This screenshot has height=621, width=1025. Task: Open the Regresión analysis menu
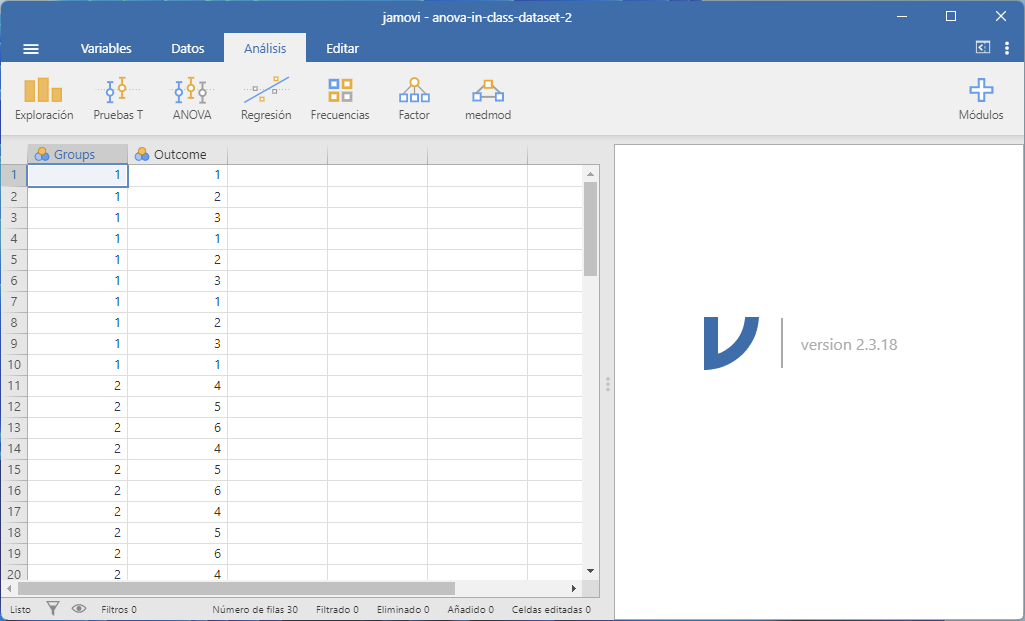[x=266, y=99]
